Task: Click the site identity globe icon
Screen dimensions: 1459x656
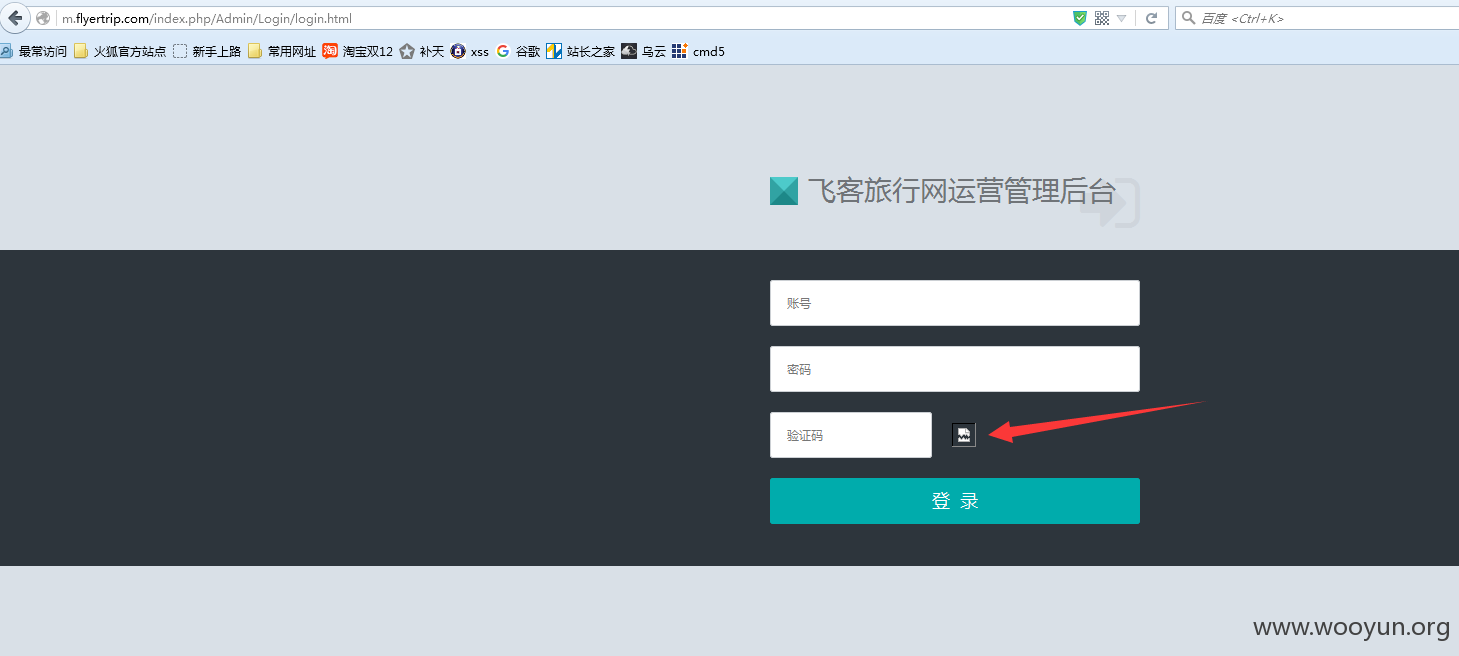Action: click(x=43, y=18)
